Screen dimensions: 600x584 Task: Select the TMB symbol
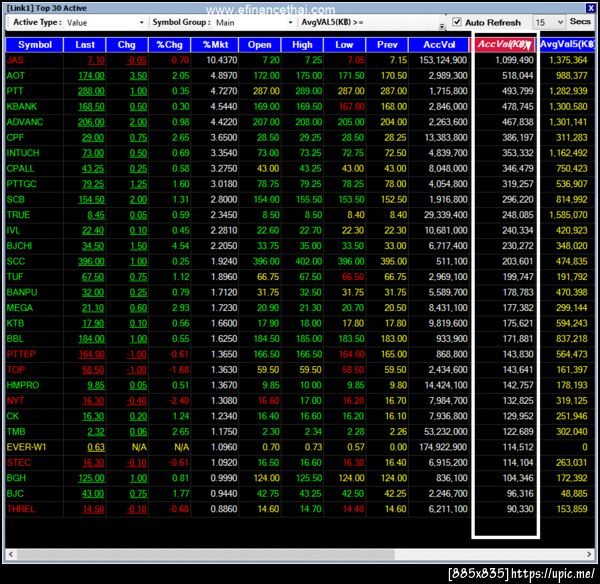click(x=16, y=432)
